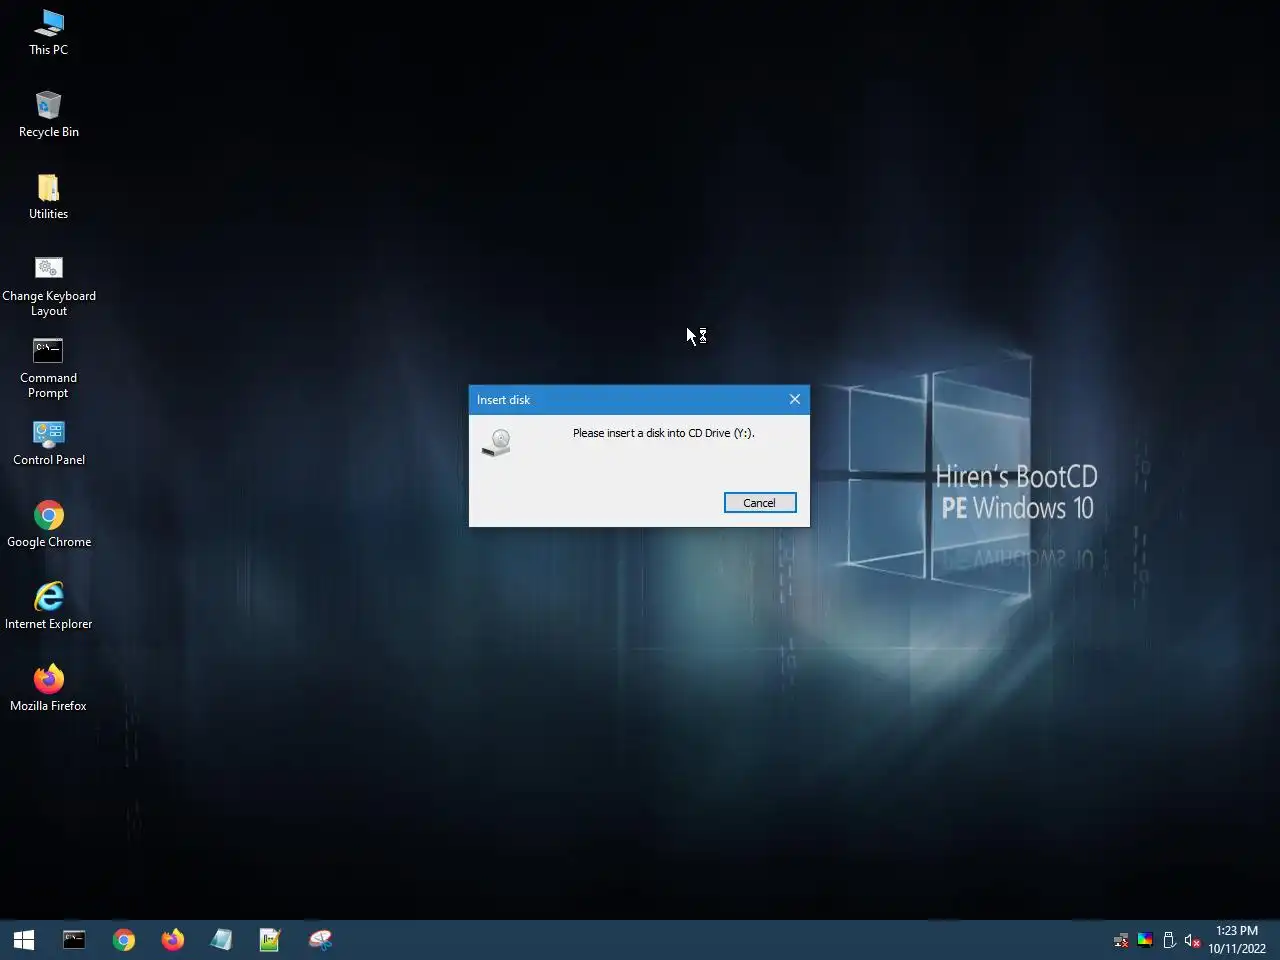Image resolution: width=1280 pixels, height=960 pixels.
Task: Open the red scissors taskbar app
Action: coord(320,940)
